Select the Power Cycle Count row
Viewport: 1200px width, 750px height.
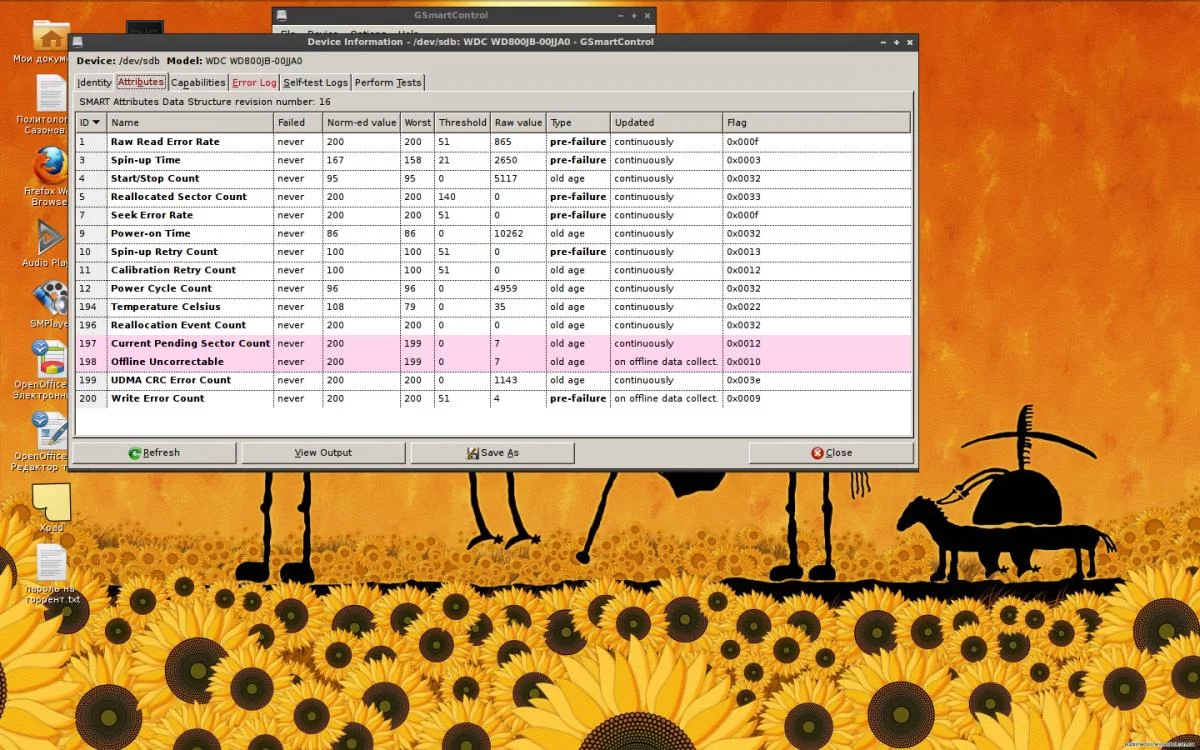(x=493, y=288)
